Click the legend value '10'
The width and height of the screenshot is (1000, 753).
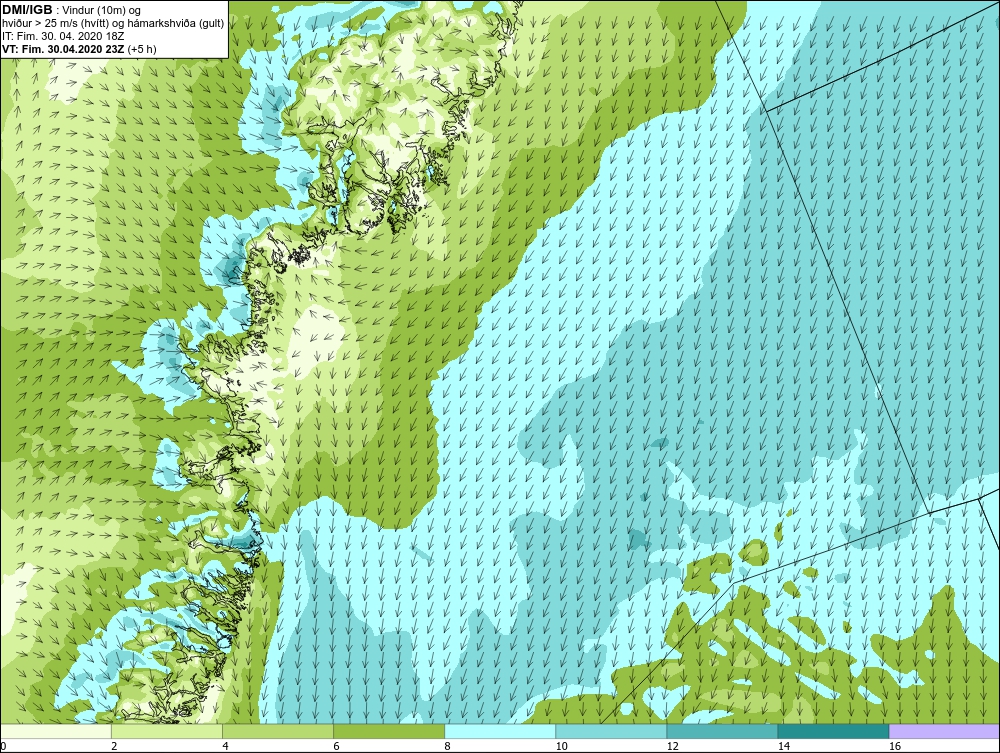(x=561, y=746)
